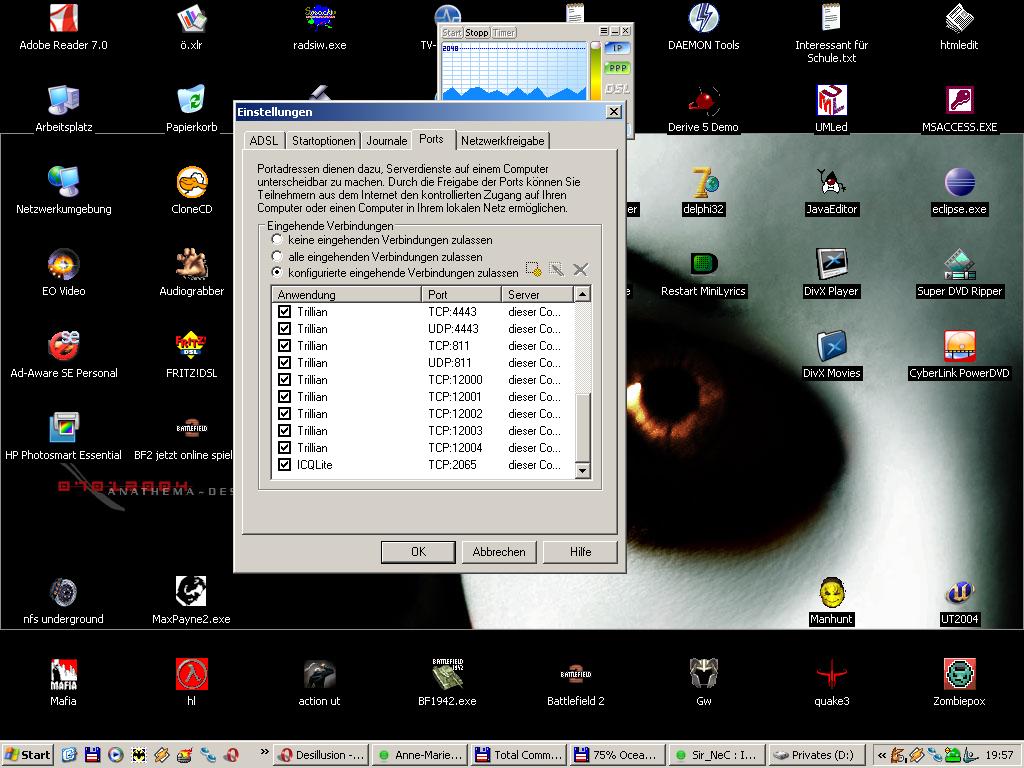Screen dimensions: 1024x768
Task: Confirm settings with OK button
Action: [x=418, y=552]
